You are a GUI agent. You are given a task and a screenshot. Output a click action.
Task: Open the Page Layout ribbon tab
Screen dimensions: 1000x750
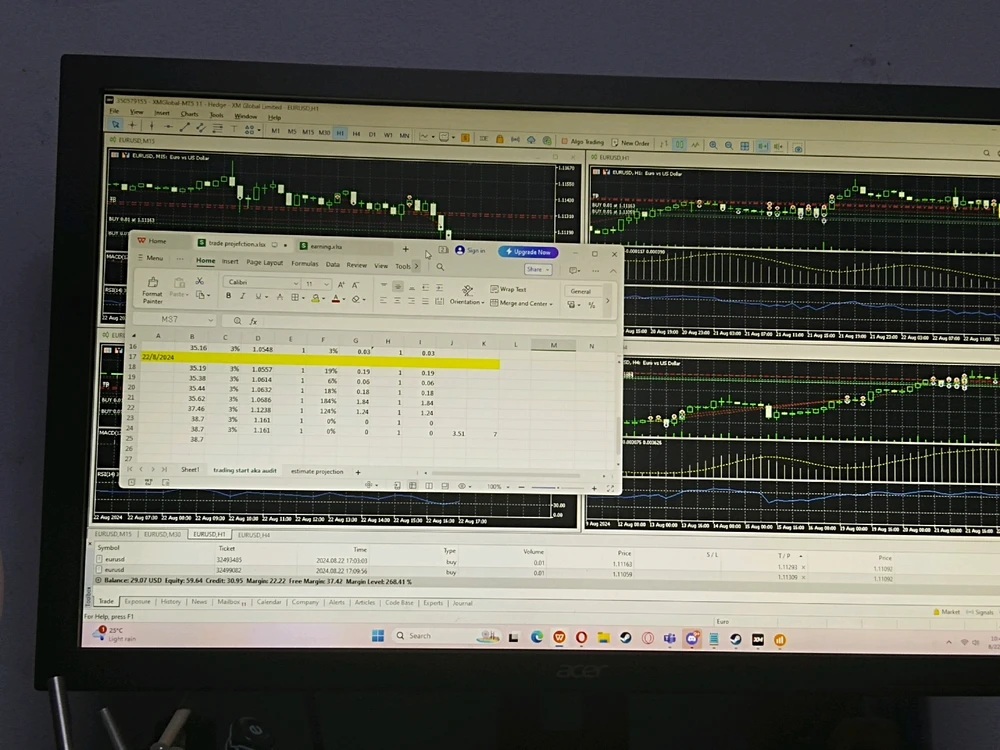pos(265,263)
